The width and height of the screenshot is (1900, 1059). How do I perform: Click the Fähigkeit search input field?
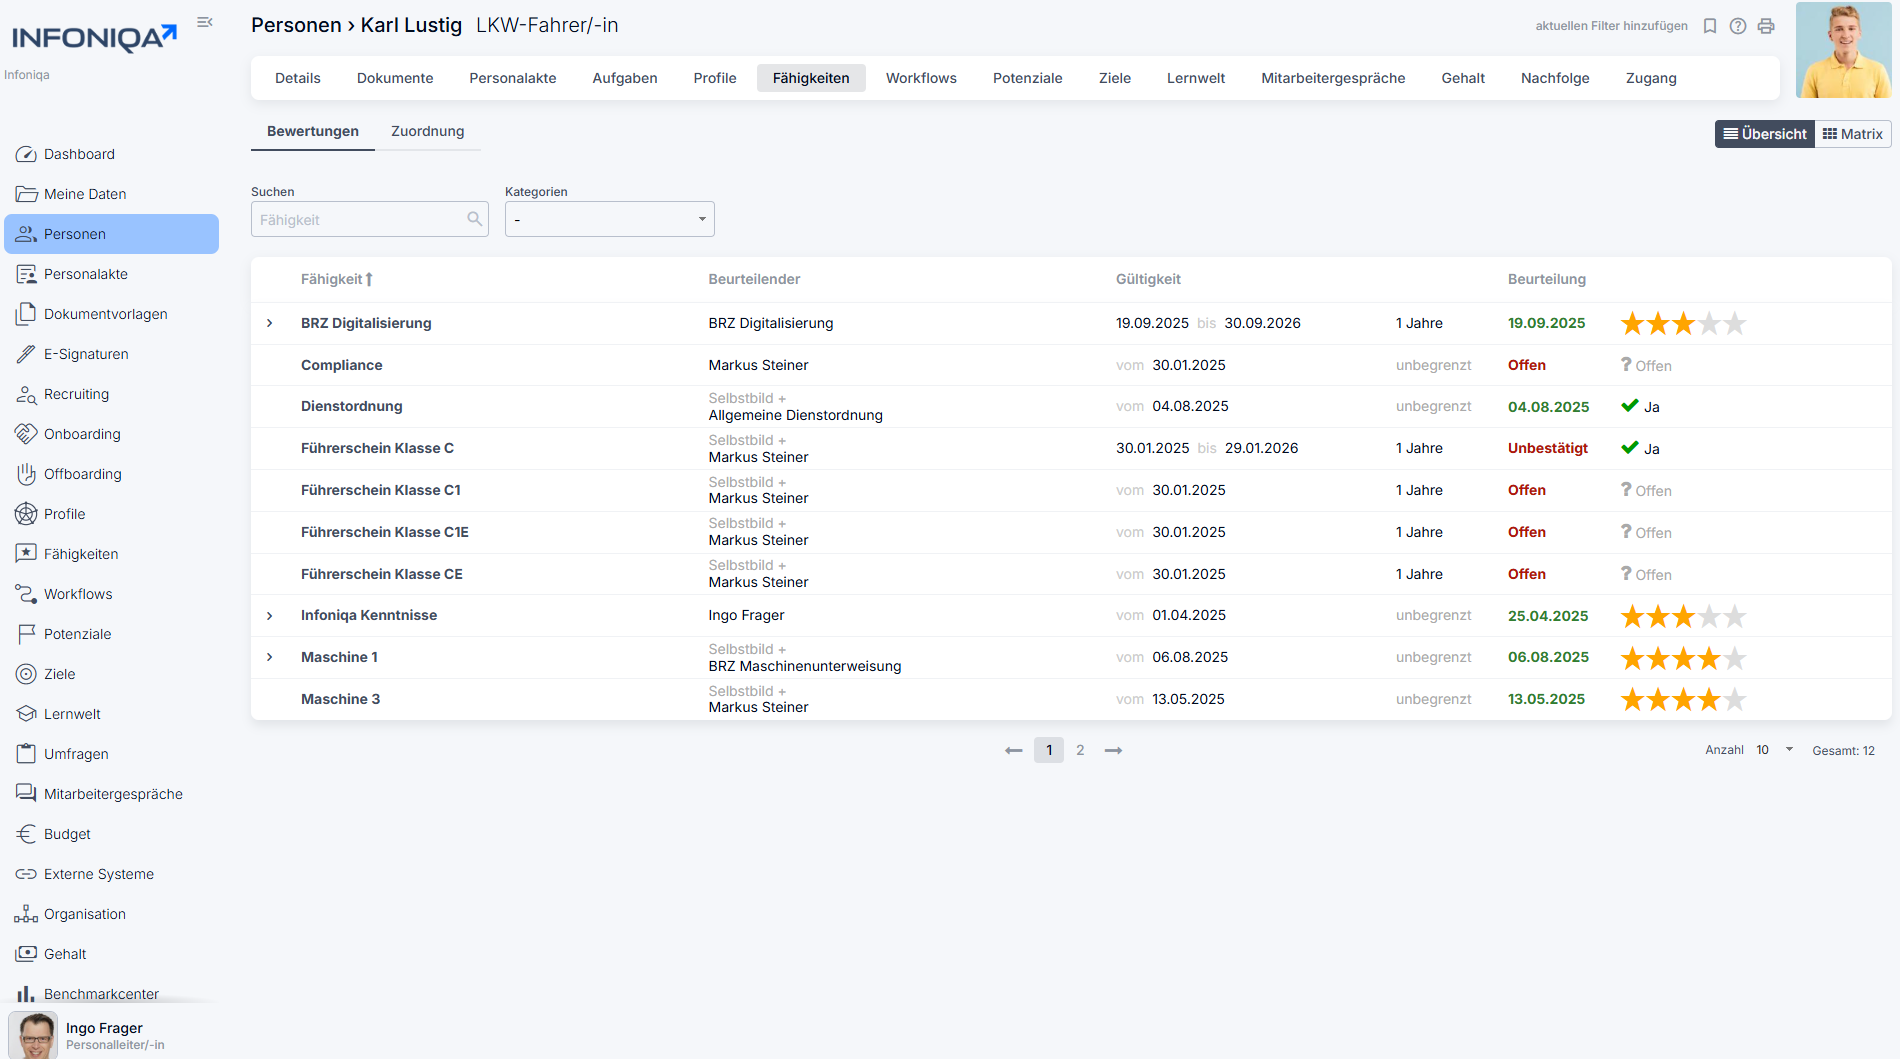pos(370,219)
